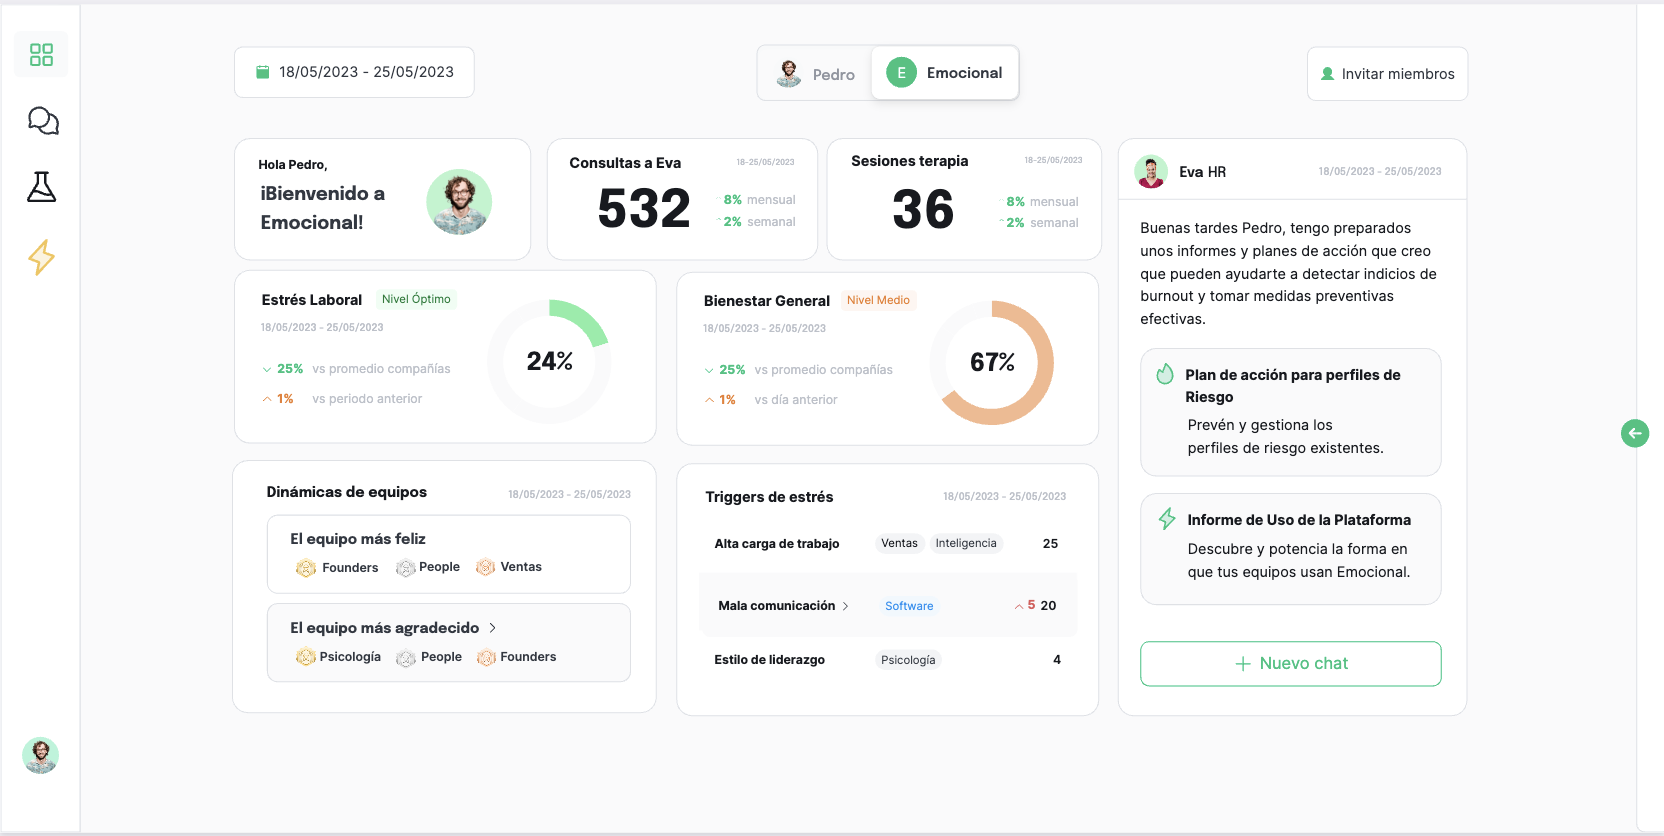
Task: Expand El equipo más agradecido chevron
Action: [x=492, y=628]
